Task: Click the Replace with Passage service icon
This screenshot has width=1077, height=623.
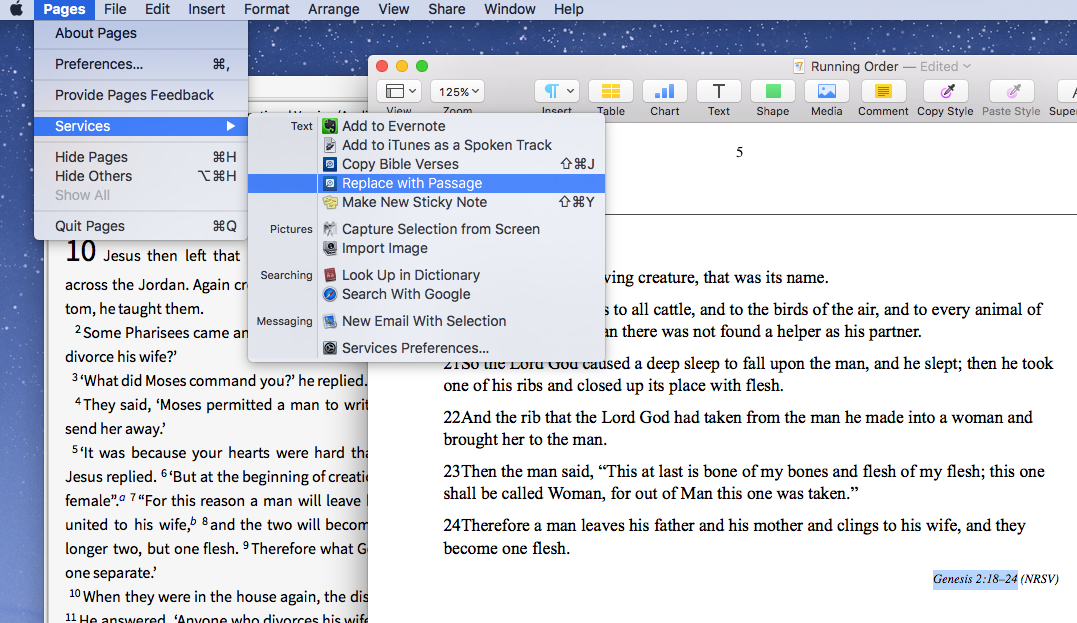Action: point(330,183)
